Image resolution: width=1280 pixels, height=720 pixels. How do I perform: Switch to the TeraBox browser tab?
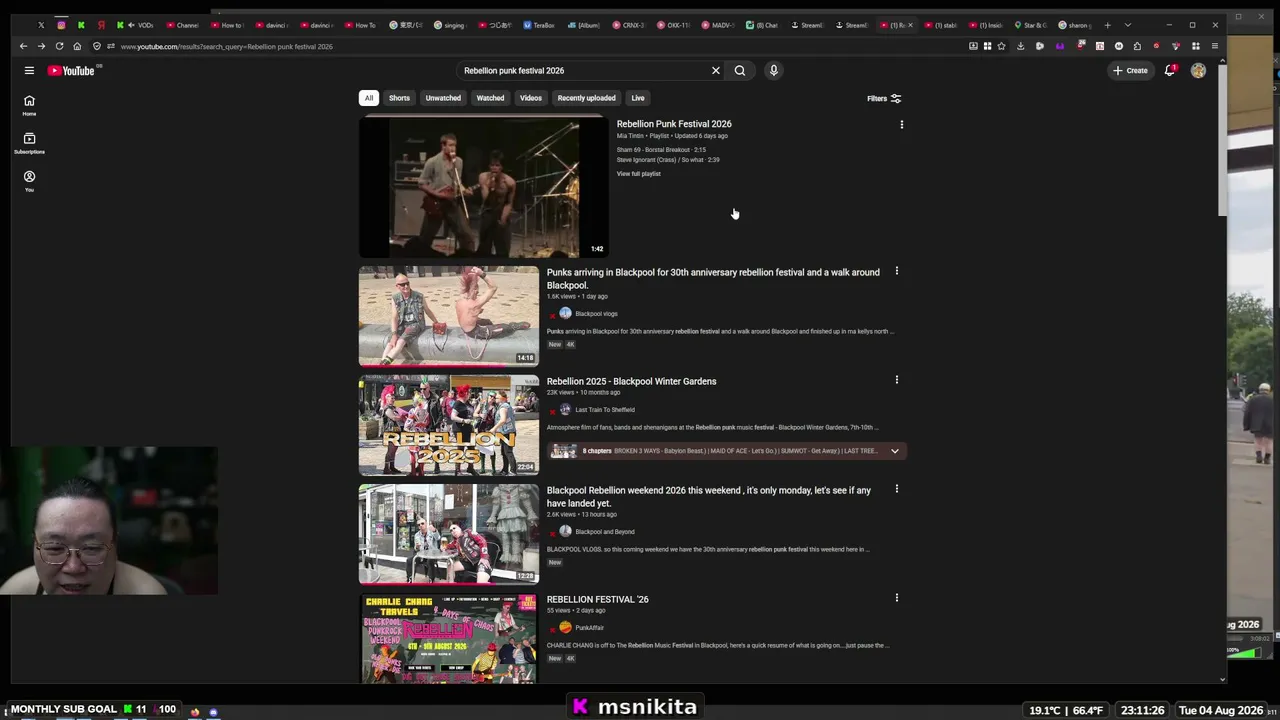tap(540, 25)
